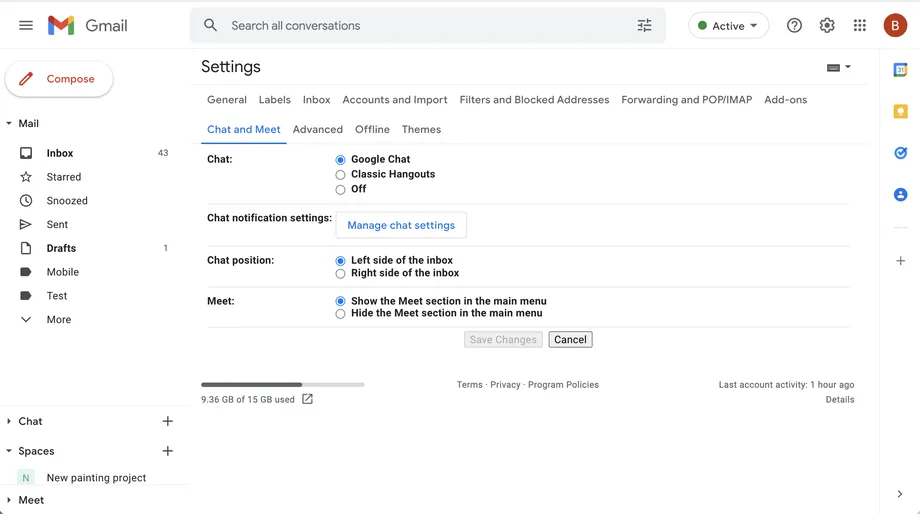920x514 pixels.
Task: Open the account avatar B
Action: pyautogui.click(x=895, y=25)
